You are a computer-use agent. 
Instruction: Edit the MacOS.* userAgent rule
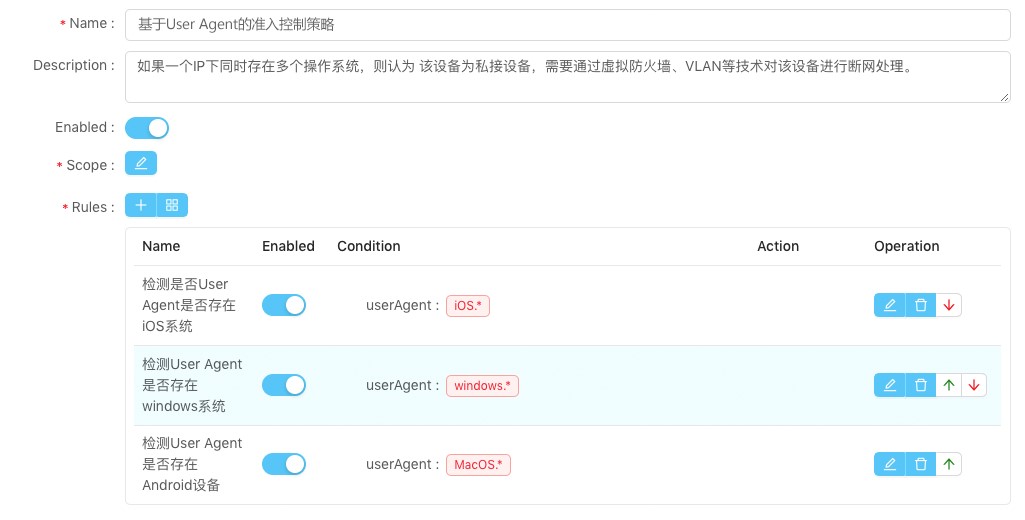(890, 464)
